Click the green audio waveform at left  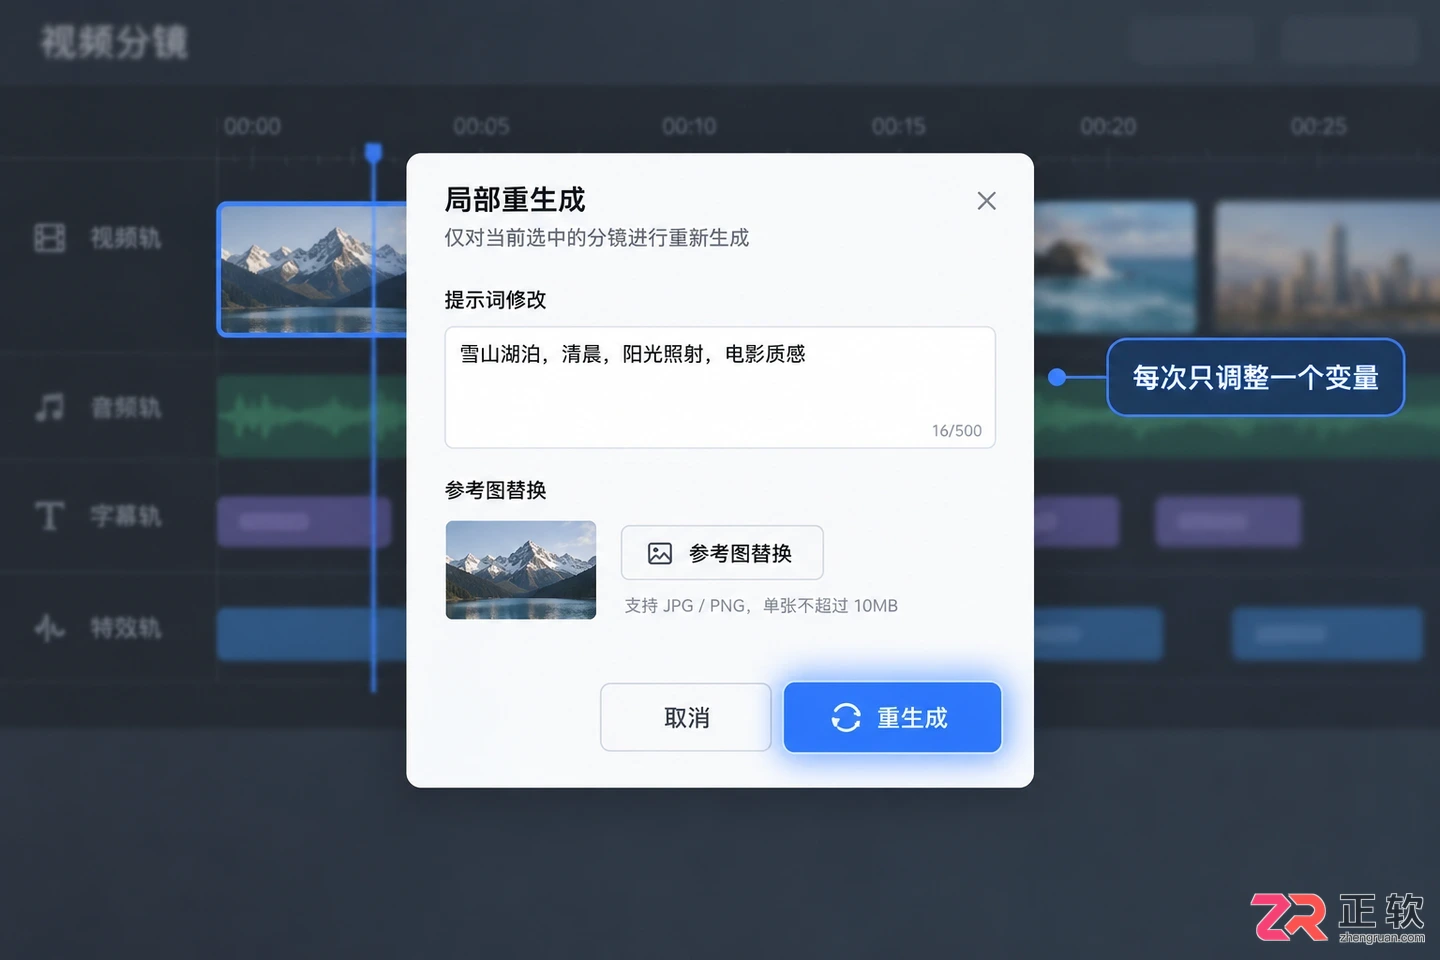312,416
